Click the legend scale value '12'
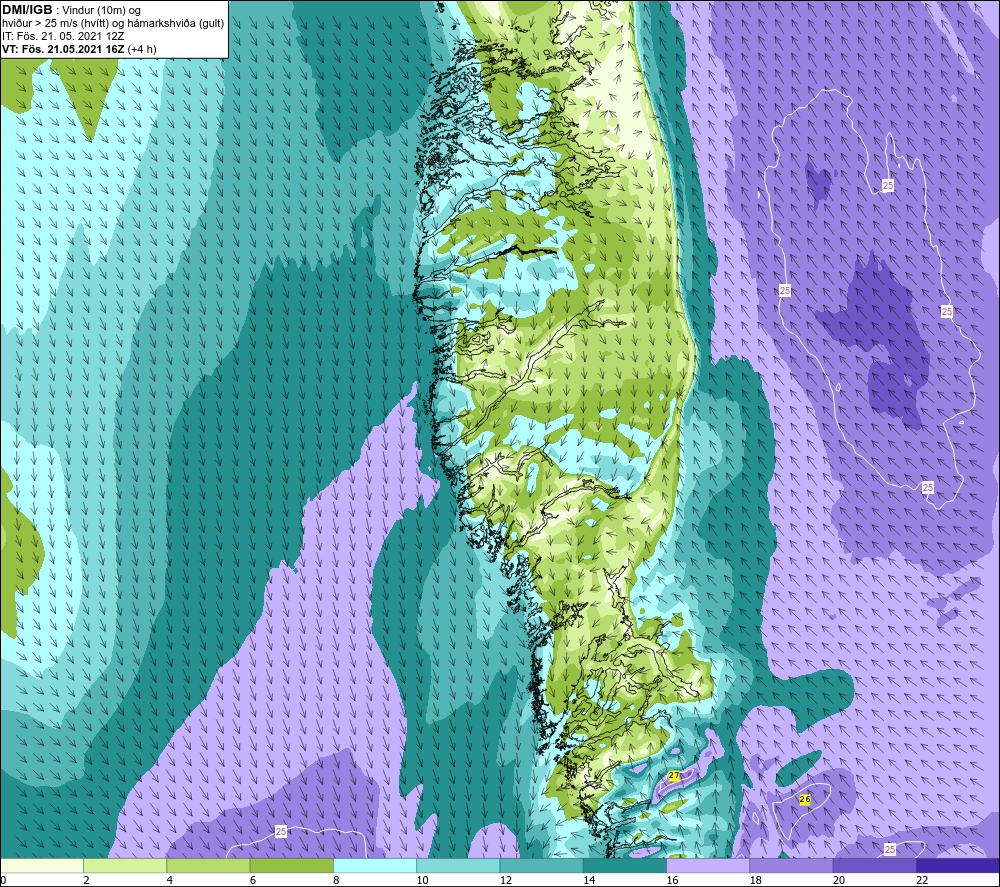The height and width of the screenshot is (887, 1000). [x=506, y=880]
